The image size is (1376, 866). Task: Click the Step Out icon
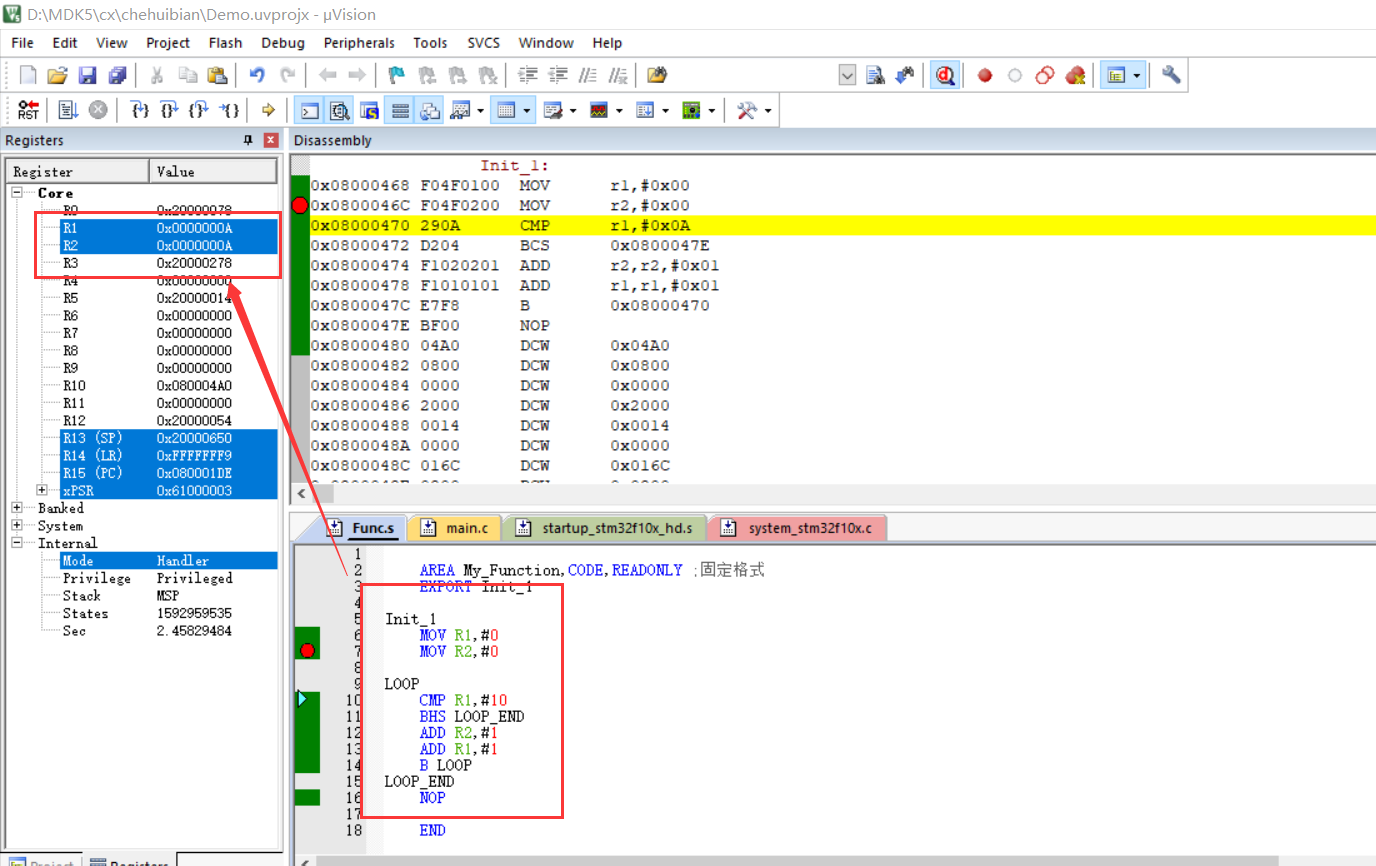200,110
